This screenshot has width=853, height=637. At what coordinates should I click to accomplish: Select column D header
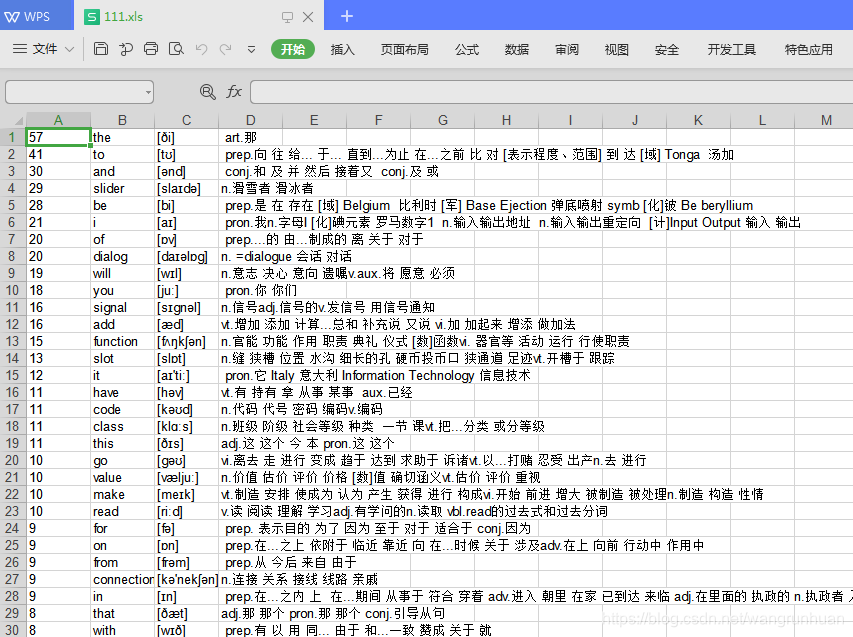click(250, 120)
